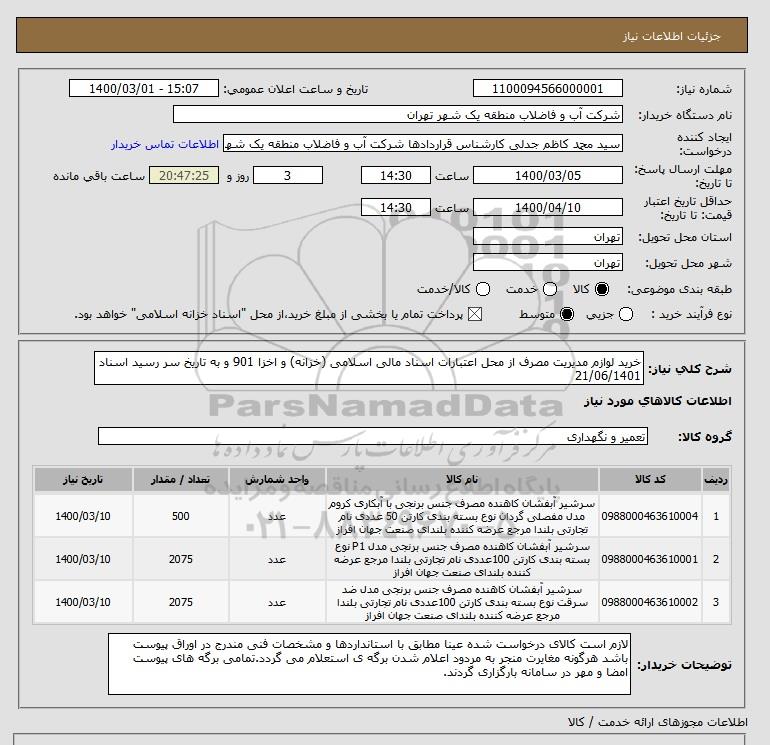The image size is (770, 745).
Task: Select the متوسط purchase process radio
Action: [567, 314]
